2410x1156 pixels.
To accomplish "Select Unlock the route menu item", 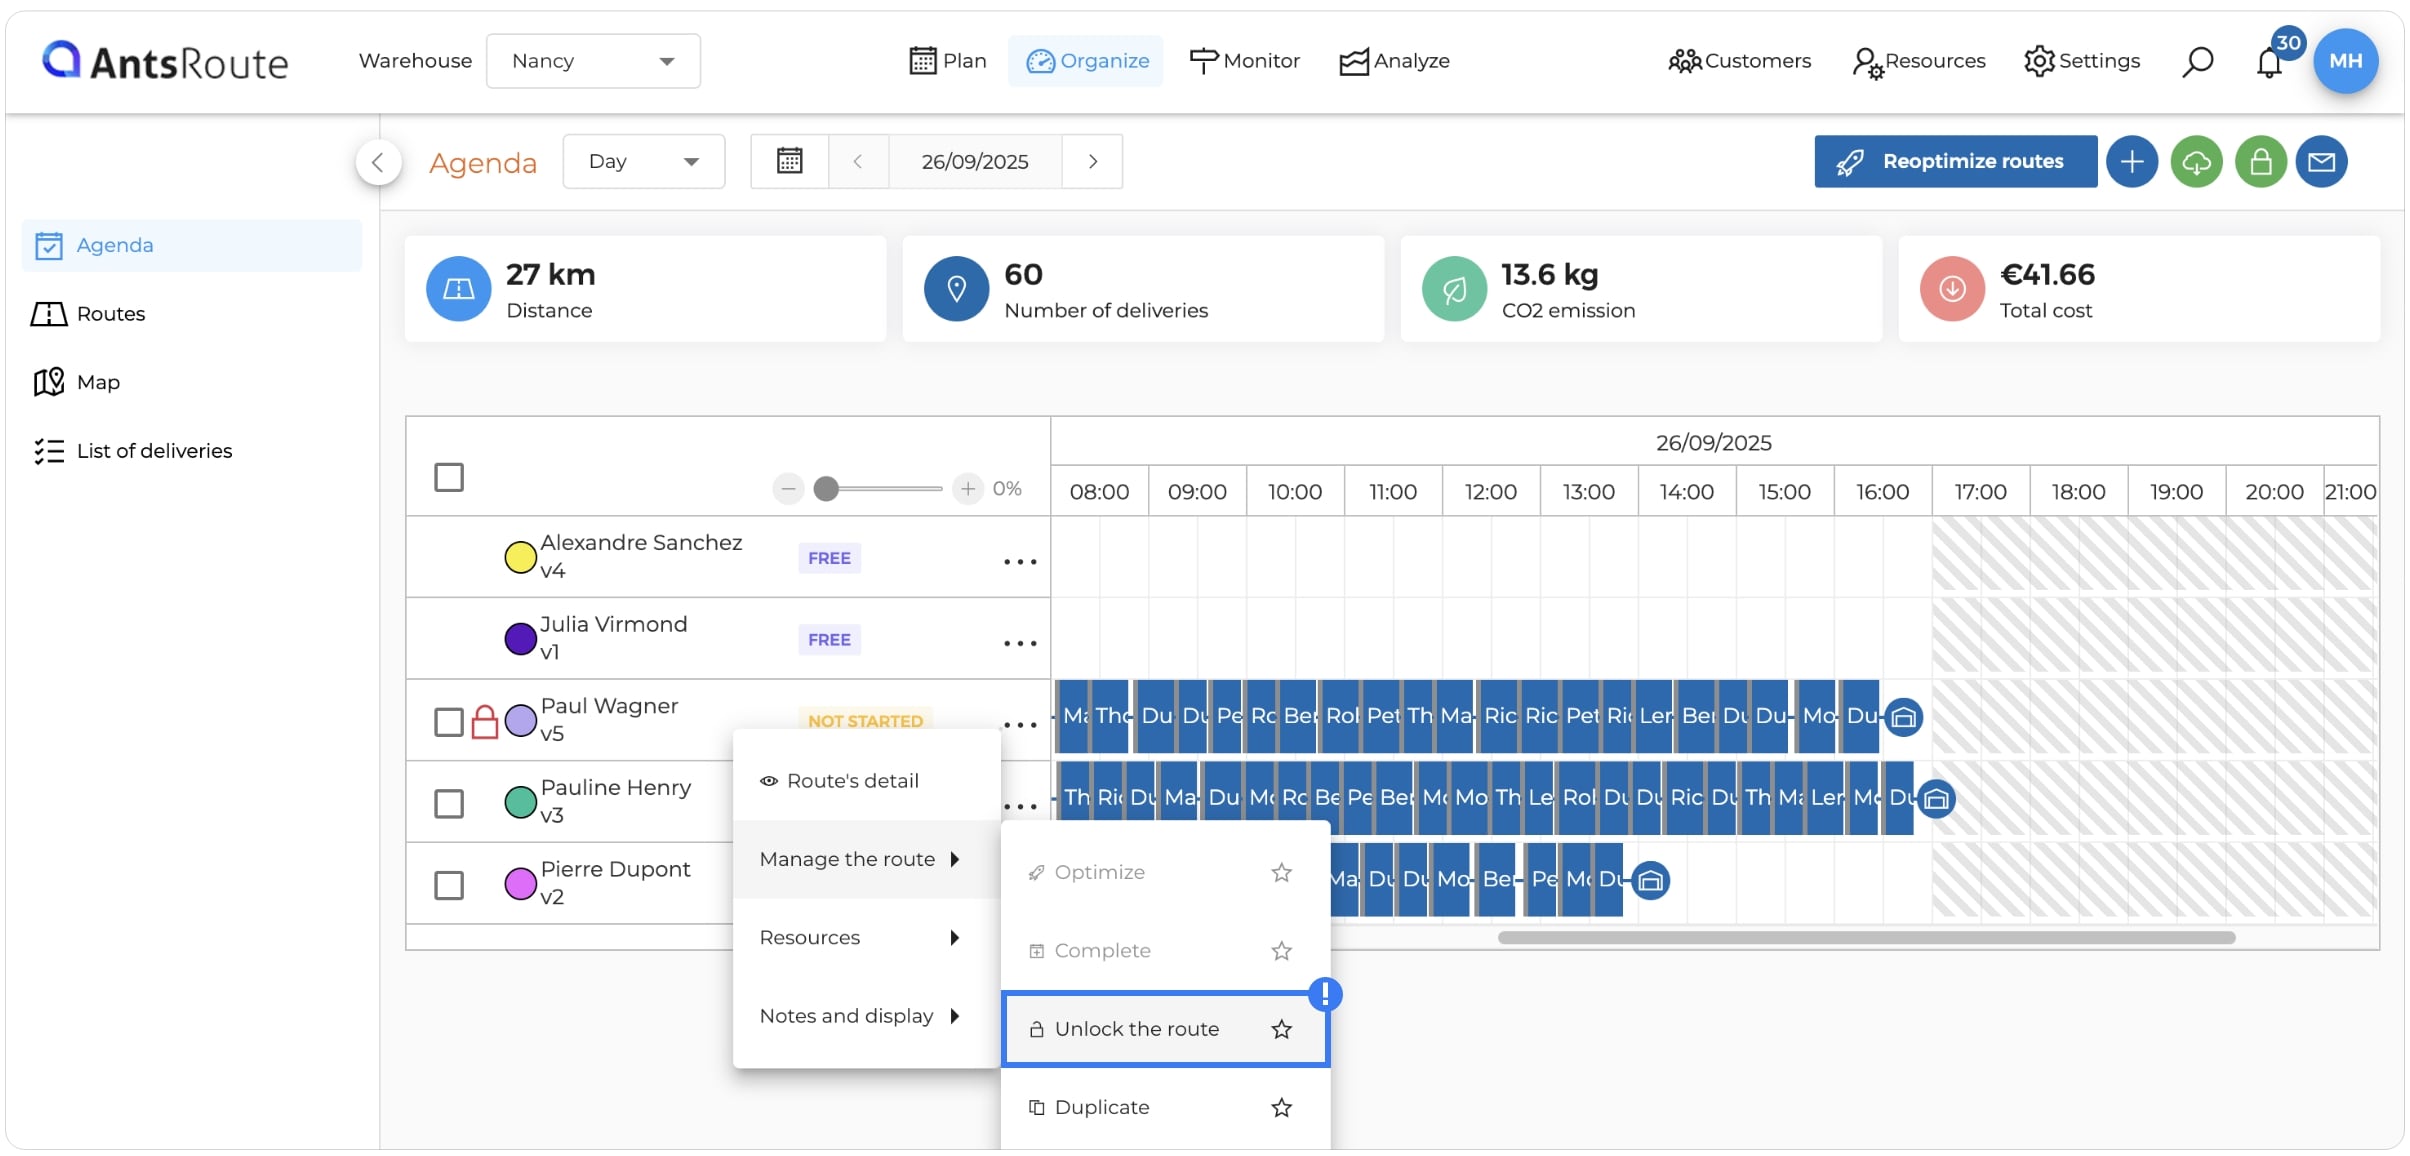I will 1165,1029.
